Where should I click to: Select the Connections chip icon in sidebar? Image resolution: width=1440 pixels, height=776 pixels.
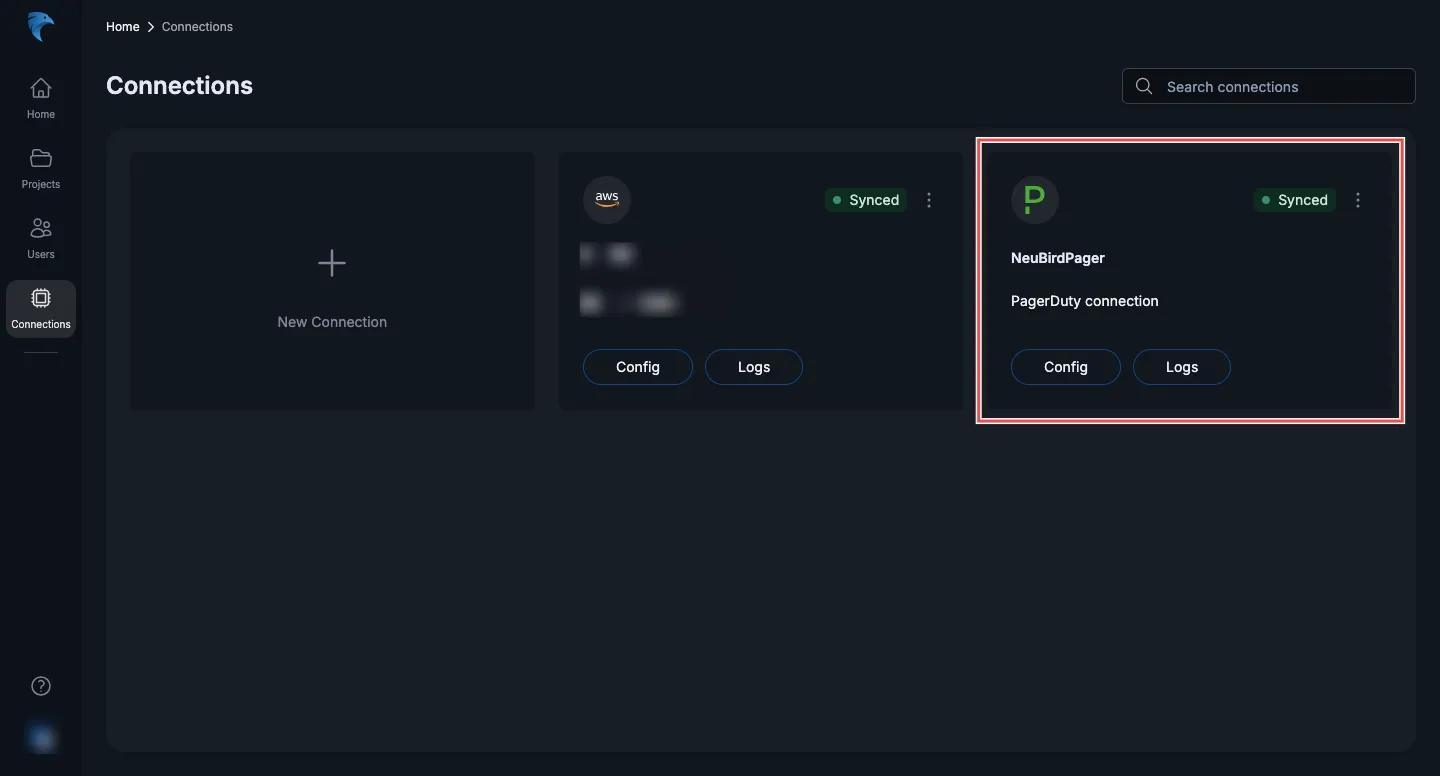coord(41,298)
